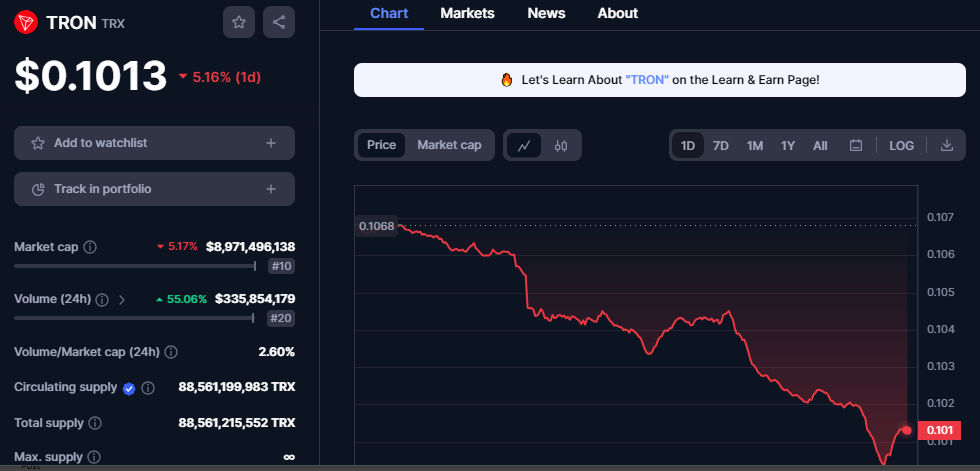Click the 88,561,199,983 TRX circulating value

click(x=237, y=387)
